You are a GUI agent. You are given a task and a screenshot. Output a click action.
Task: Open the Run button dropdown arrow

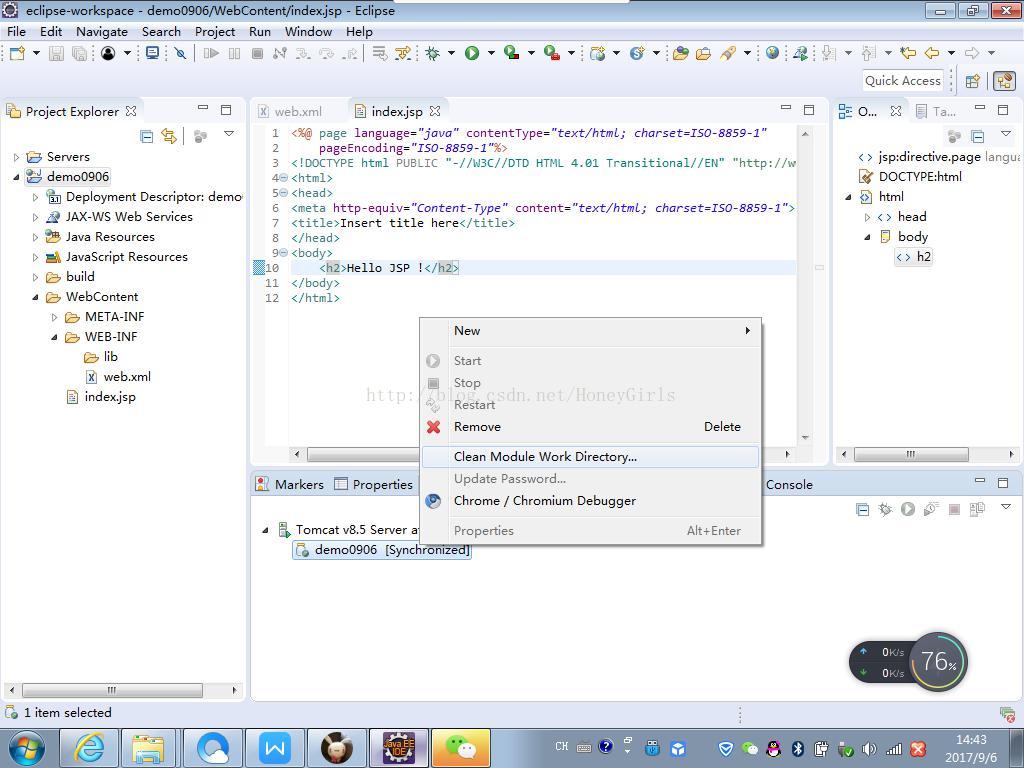click(491, 53)
